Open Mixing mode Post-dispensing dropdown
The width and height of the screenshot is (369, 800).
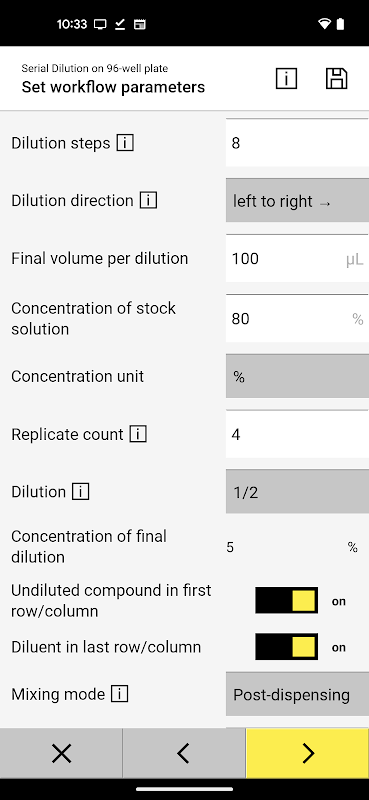pos(298,694)
